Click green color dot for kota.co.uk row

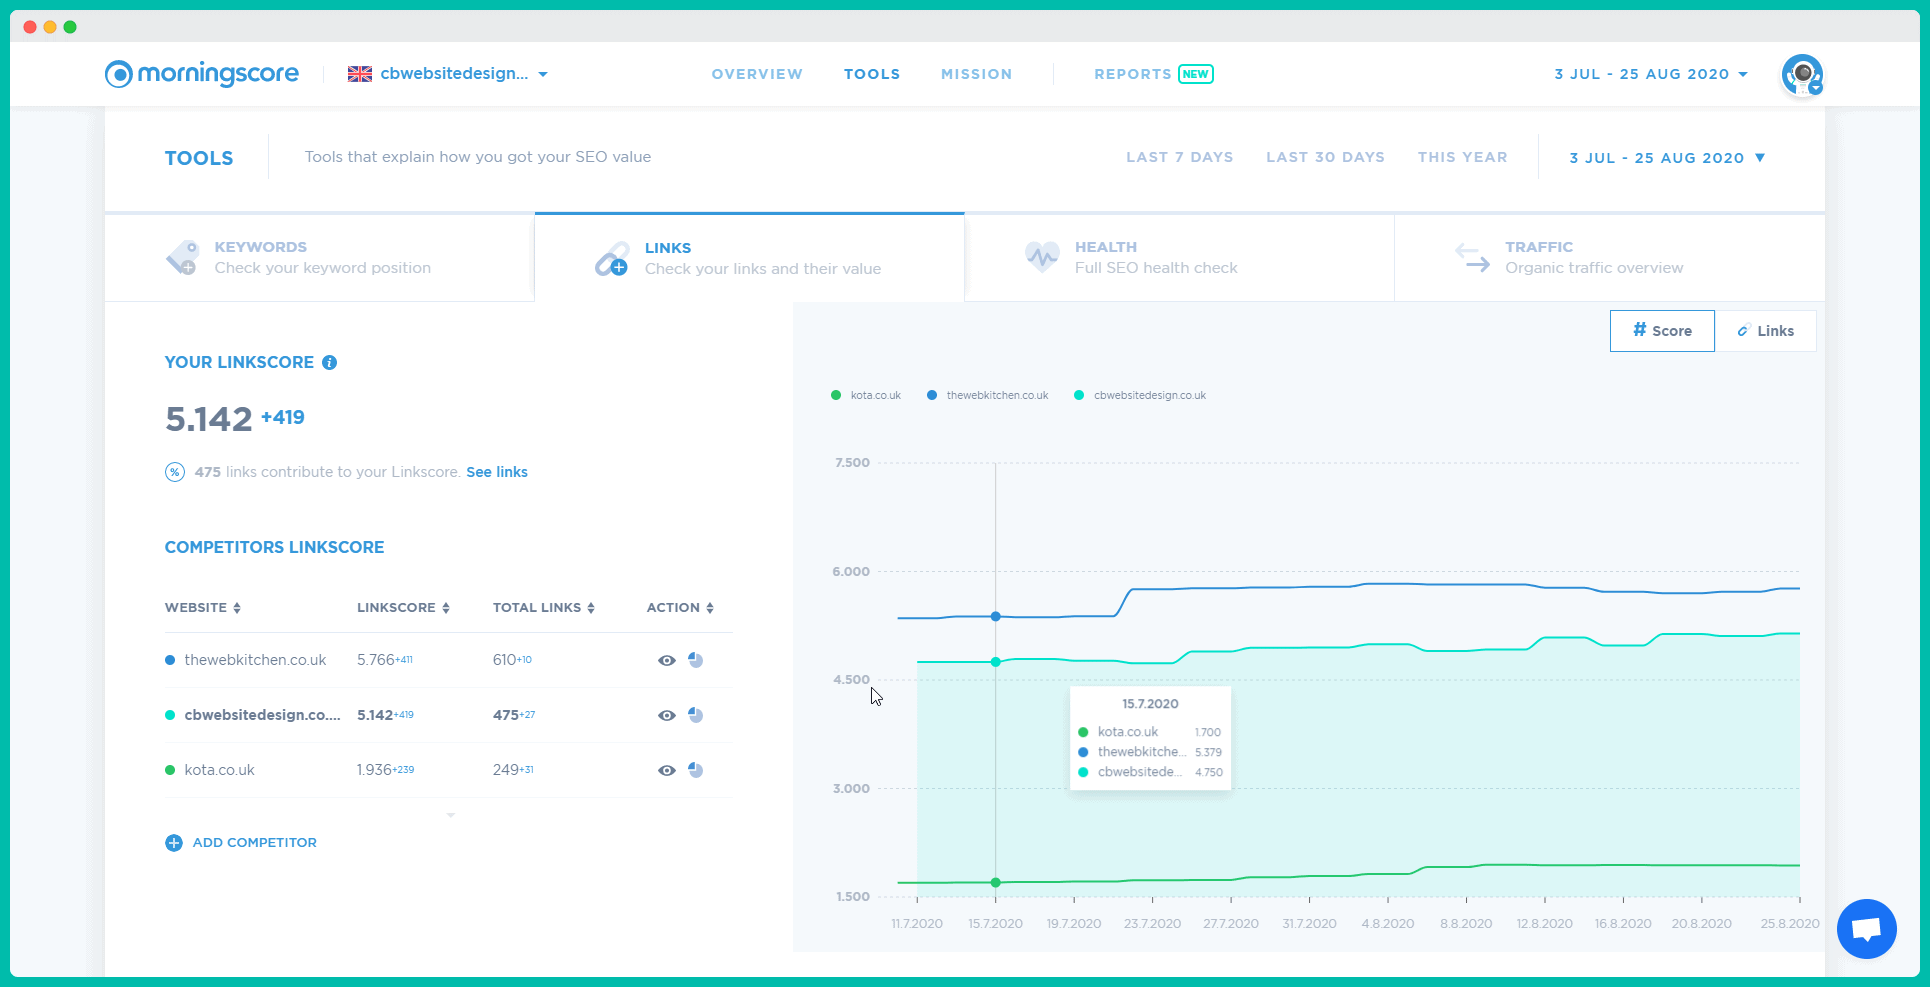[x=170, y=770]
